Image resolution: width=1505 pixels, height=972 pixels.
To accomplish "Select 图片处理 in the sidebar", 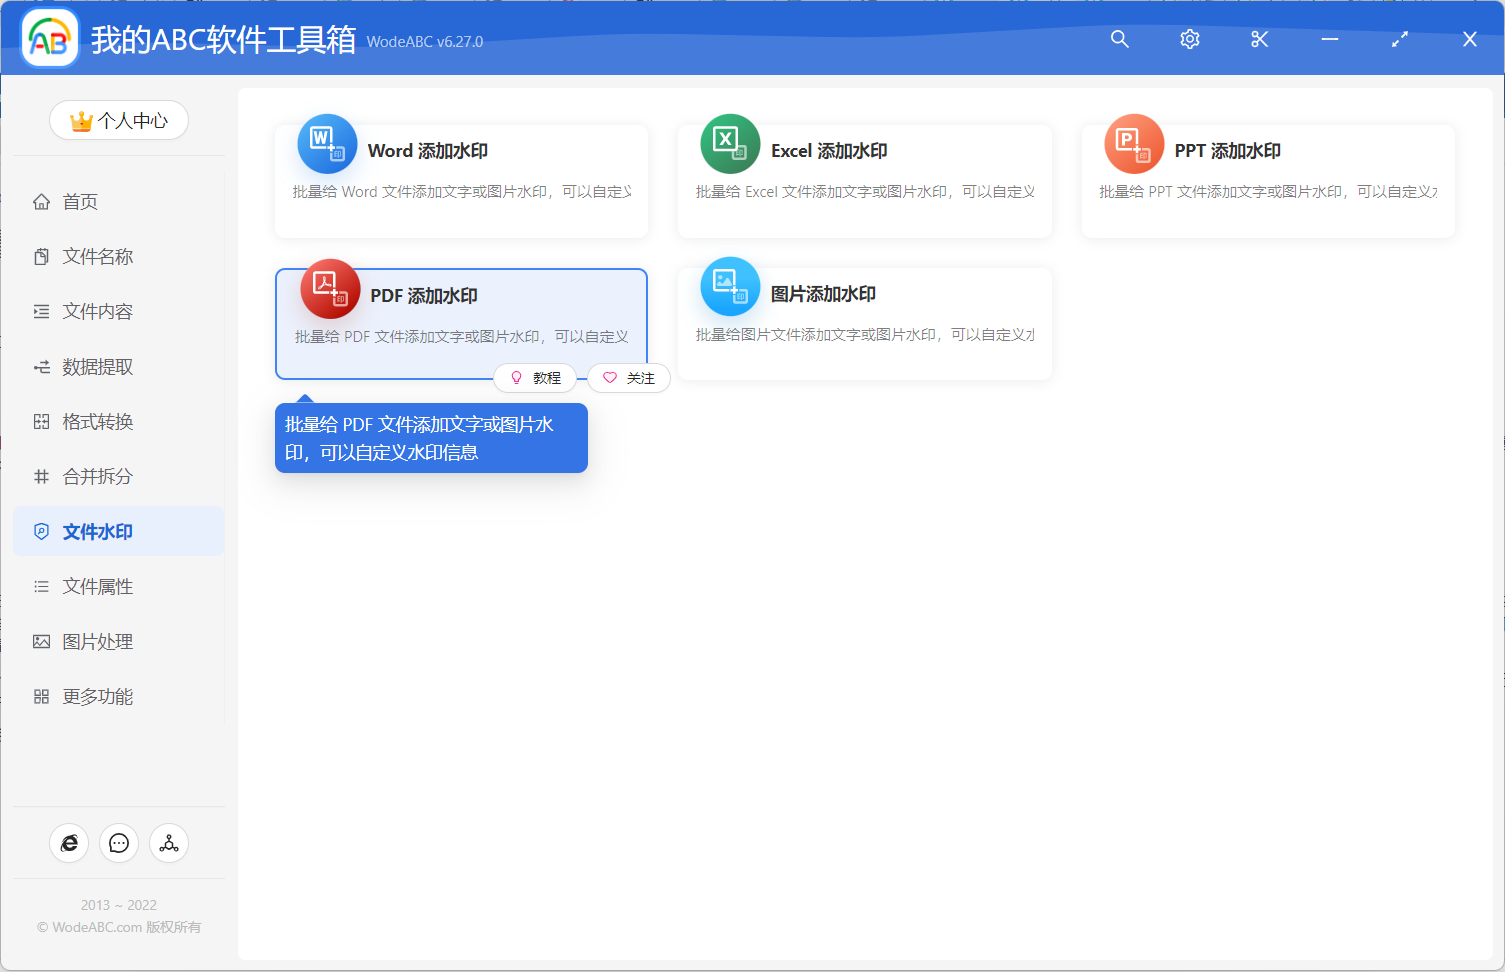I will [x=92, y=641].
